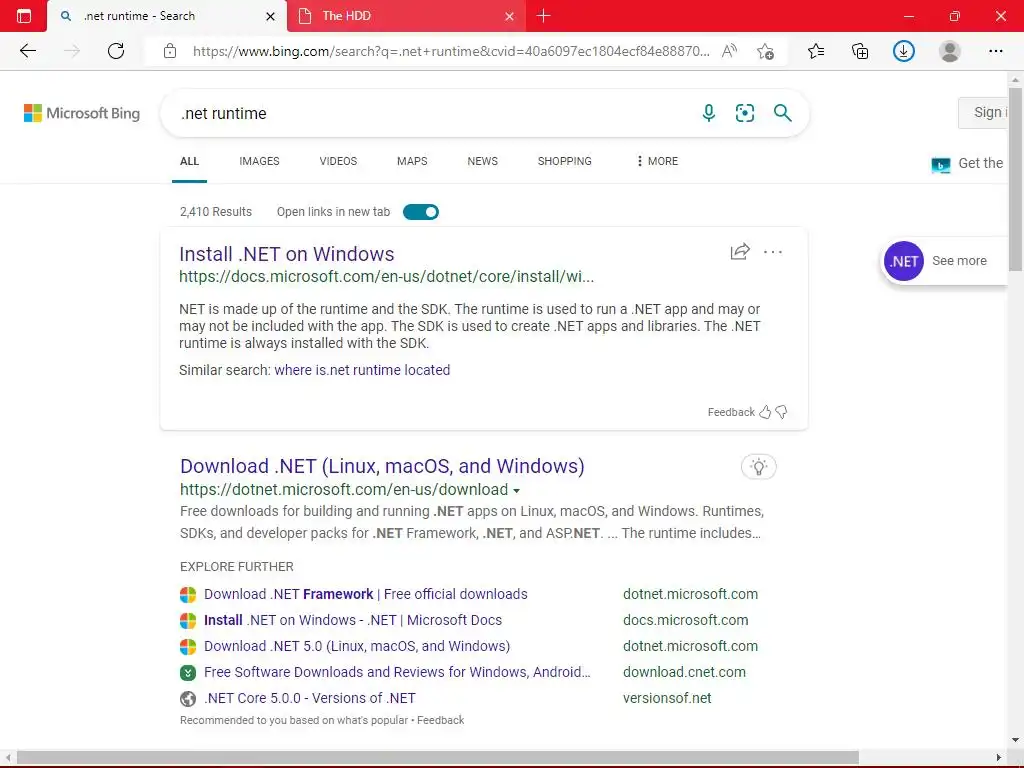Open Install .NET on Windows Microsoft Docs link
The width and height of the screenshot is (1024, 768).
coord(353,620)
